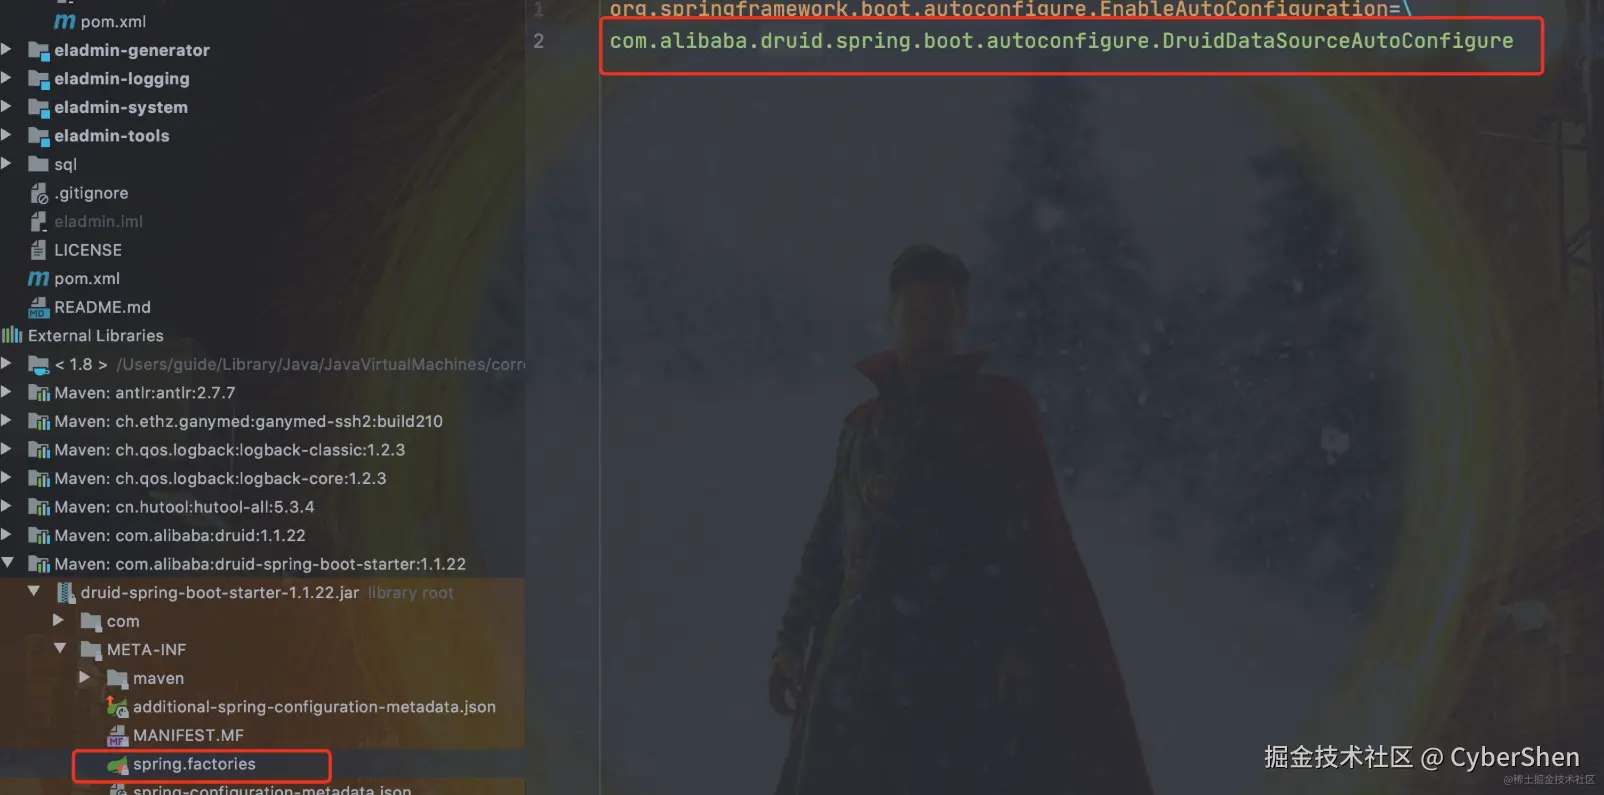1604x795 pixels.
Task: Expand the sql folder
Action: [7, 163]
